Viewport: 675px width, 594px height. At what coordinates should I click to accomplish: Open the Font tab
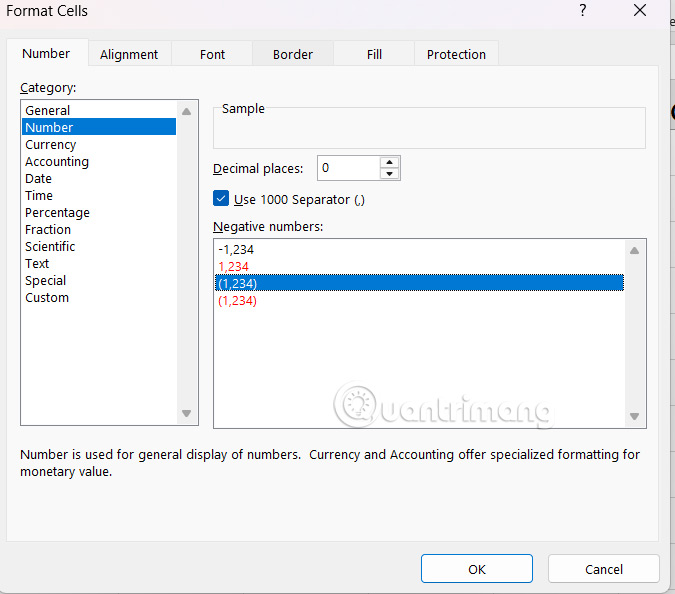coord(212,54)
